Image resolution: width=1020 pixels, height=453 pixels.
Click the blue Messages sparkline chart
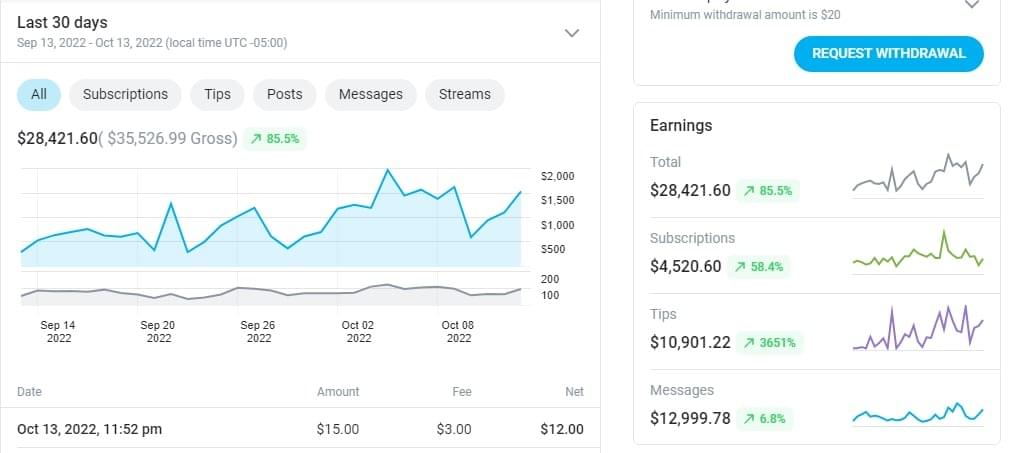[917, 413]
